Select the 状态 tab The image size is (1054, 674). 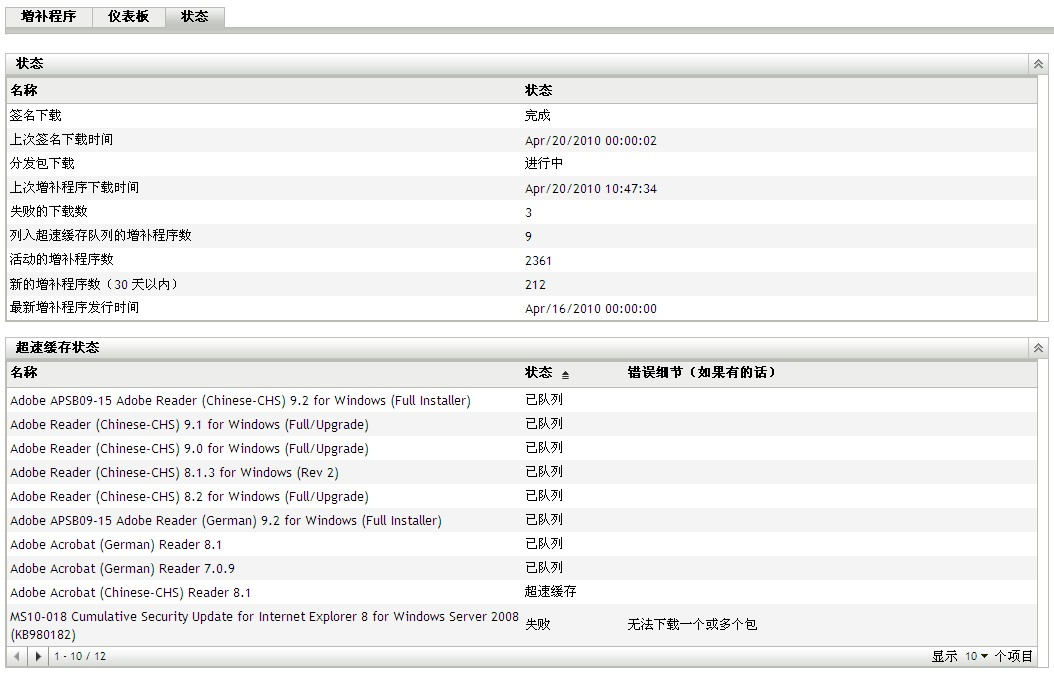[195, 16]
